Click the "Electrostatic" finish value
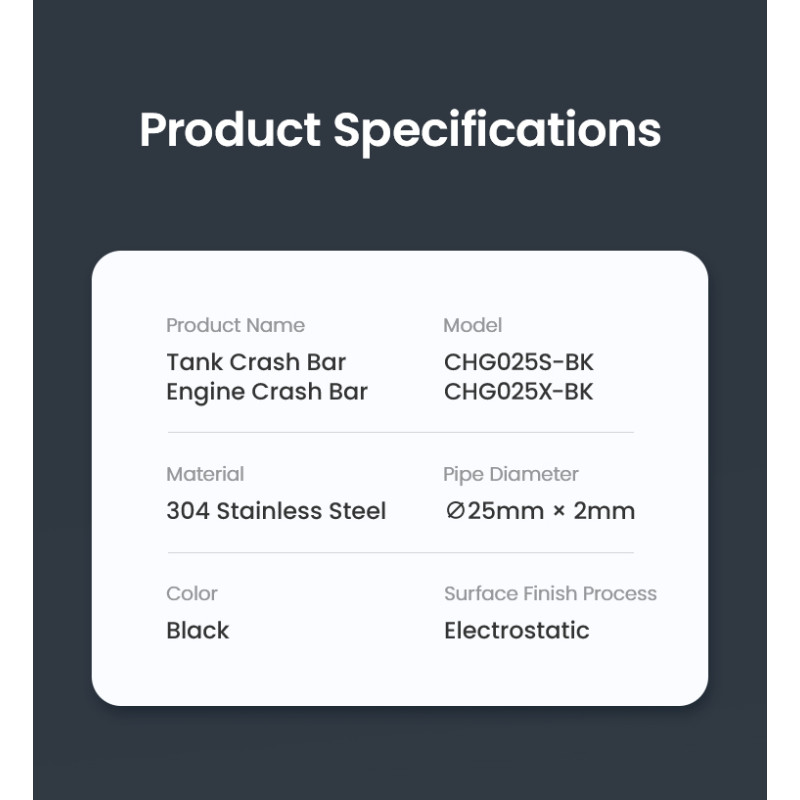 (516, 630)
